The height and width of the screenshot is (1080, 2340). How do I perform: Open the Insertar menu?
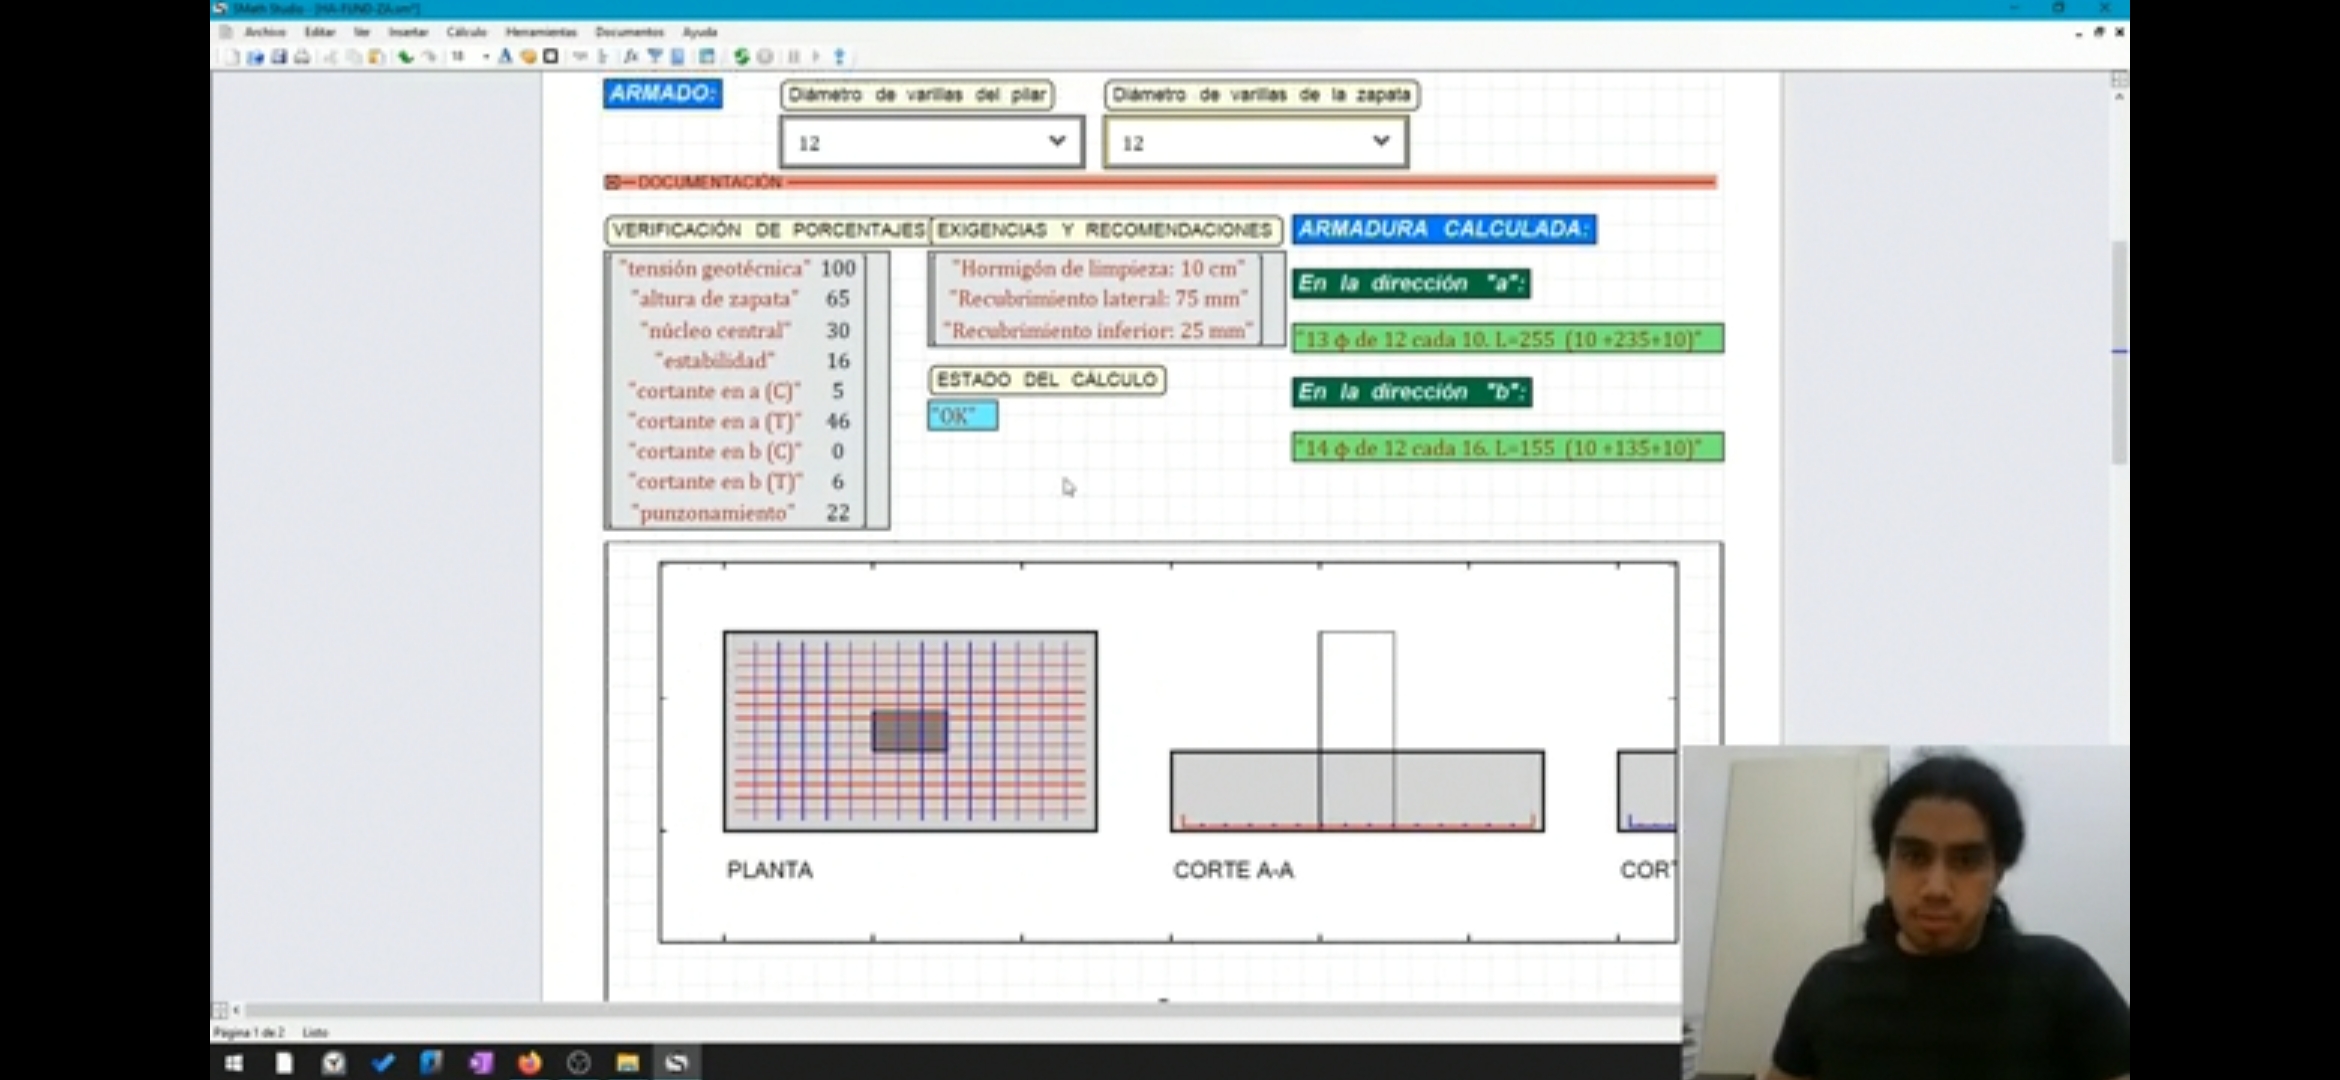[408, 32]
